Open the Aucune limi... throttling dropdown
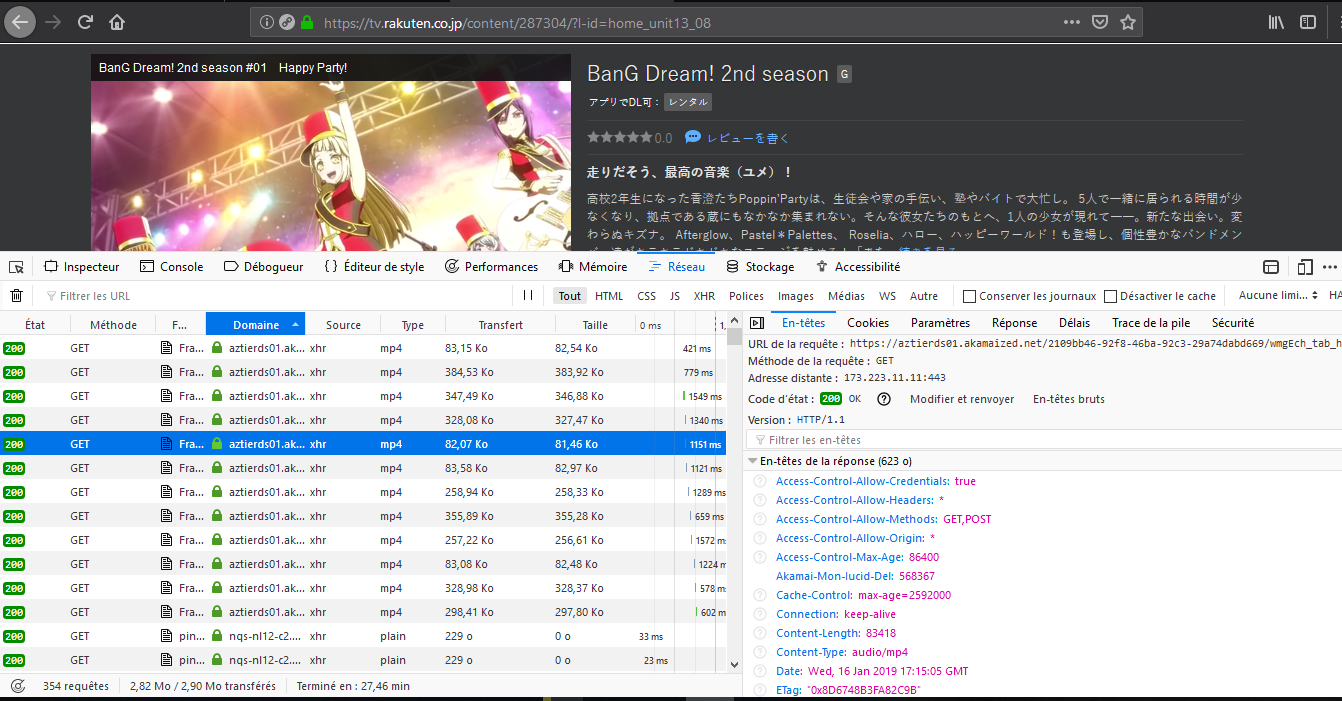This screenshot has width=1342, height=701. (x=1279, y=296)
